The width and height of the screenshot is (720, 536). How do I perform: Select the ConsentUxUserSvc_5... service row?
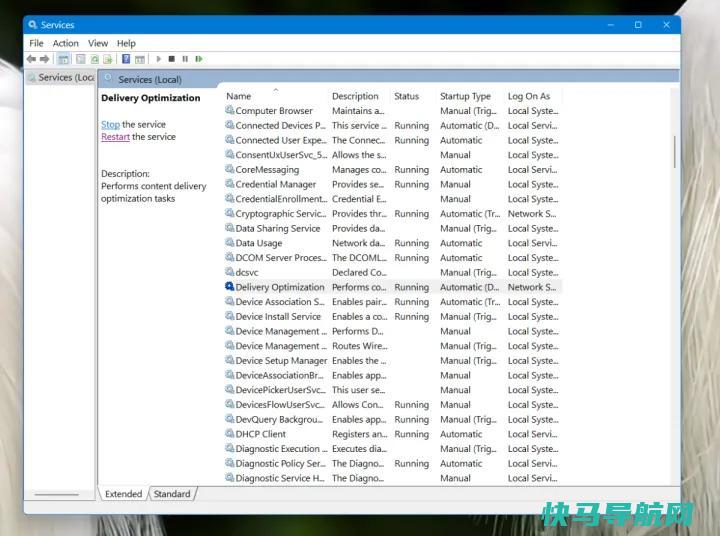(x=393, y=155)
